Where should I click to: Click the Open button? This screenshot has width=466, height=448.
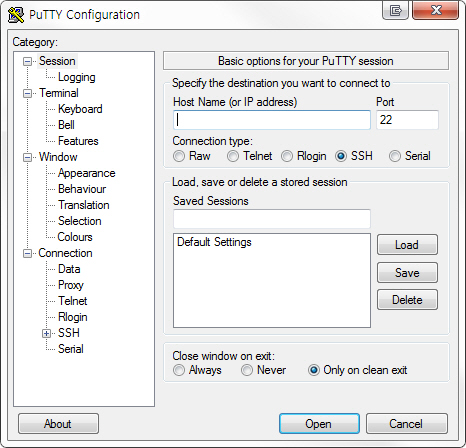click(x=319, y=424)
